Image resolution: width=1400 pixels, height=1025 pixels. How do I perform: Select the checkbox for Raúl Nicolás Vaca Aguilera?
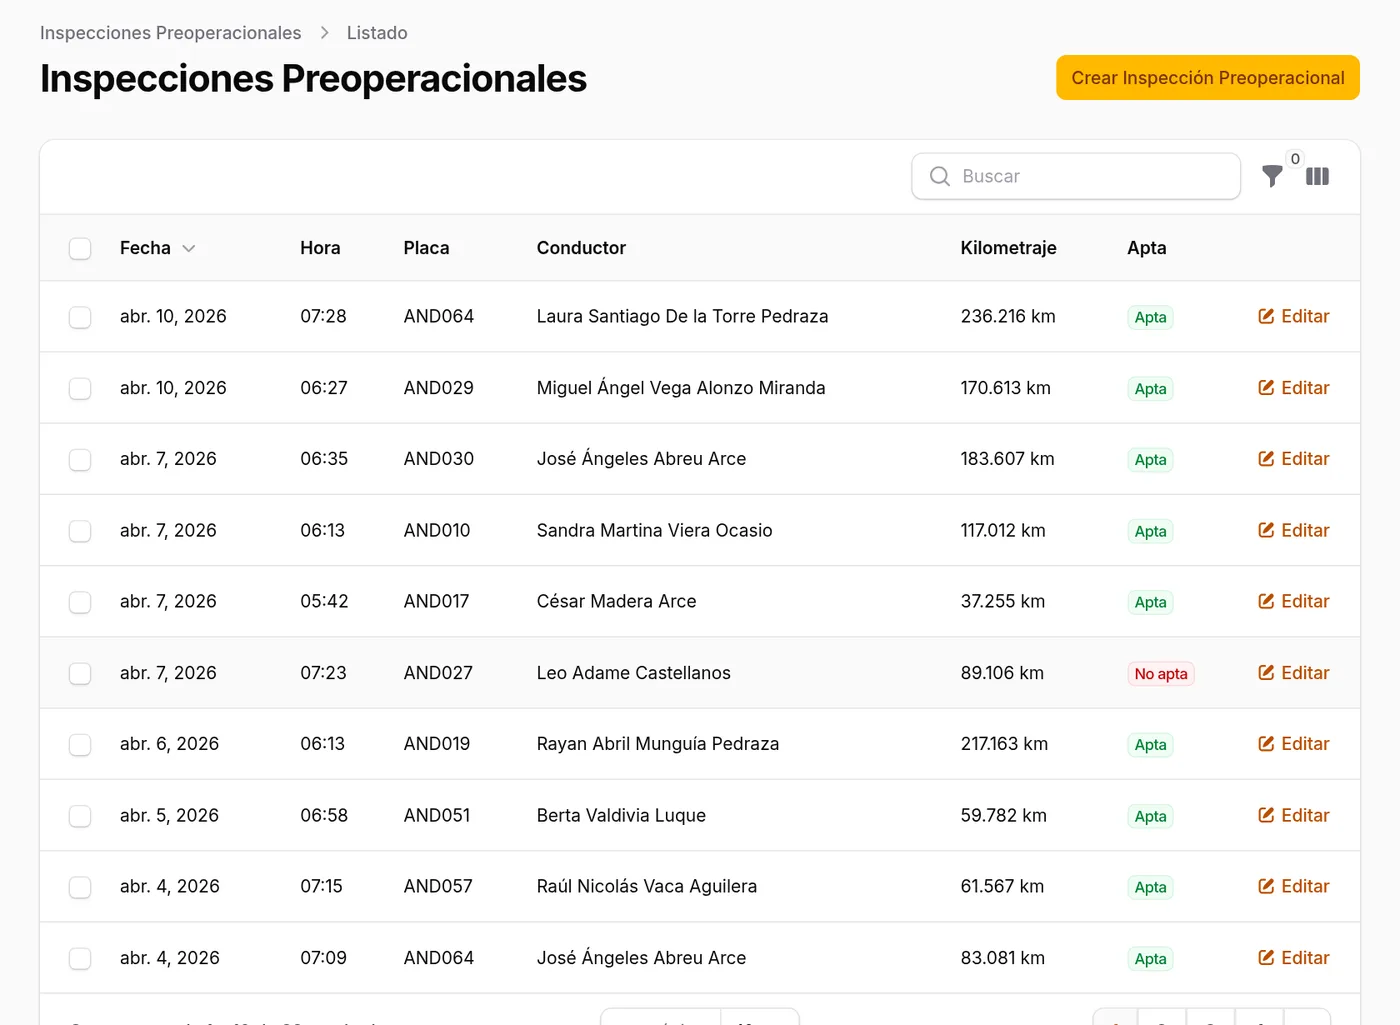pos(80,887)
